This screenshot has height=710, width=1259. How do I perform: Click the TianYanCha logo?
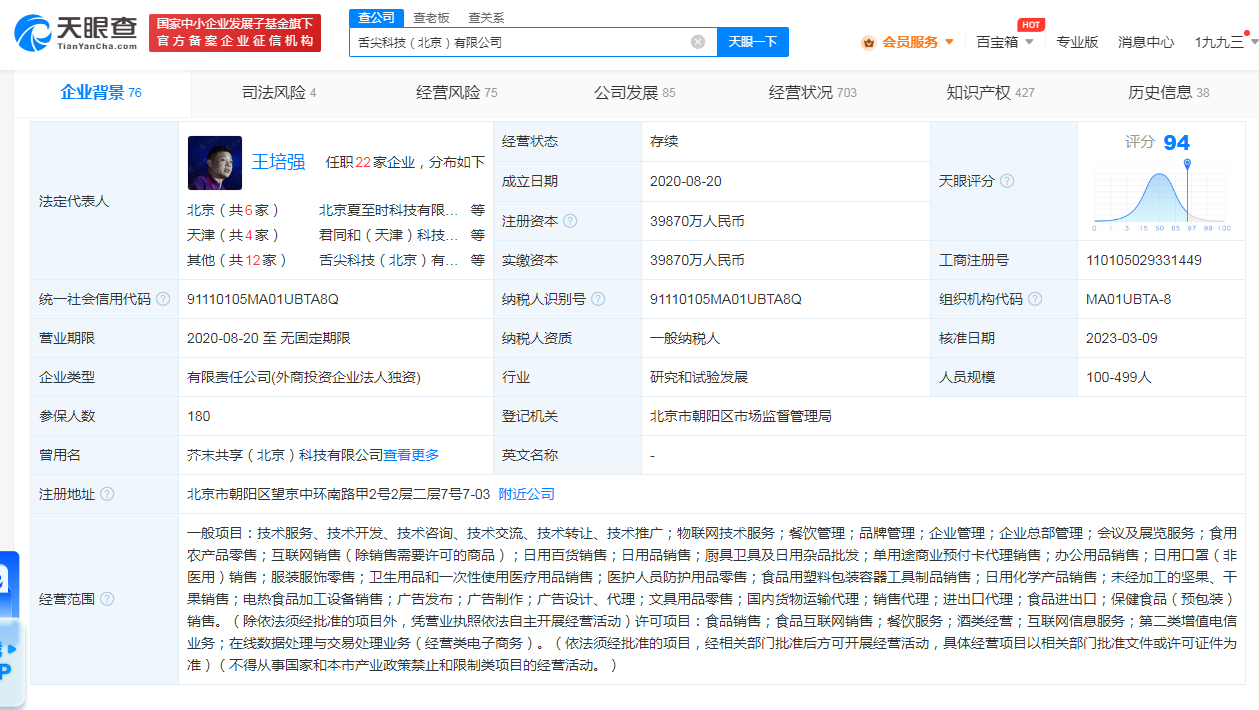click(x=75, y=32)
